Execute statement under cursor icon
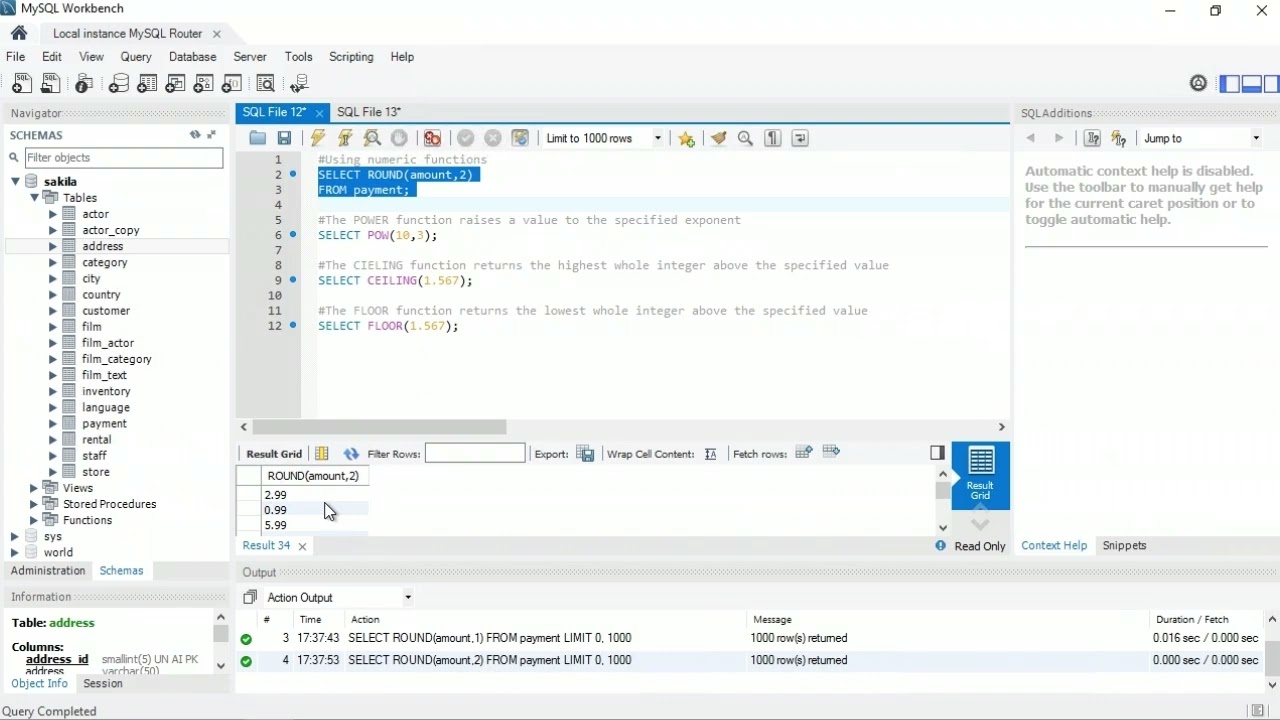Viewport: 1280px width, 720px height. tap(345, 138)
